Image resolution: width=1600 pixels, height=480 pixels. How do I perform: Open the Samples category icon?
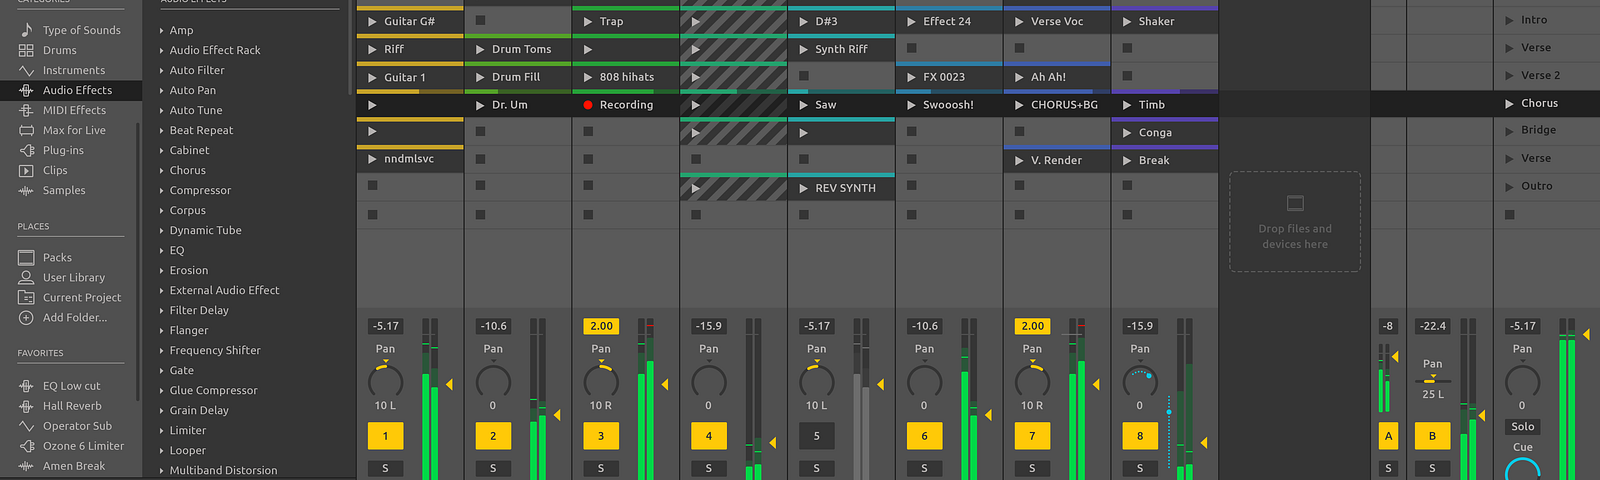click(x=26, y=190)
